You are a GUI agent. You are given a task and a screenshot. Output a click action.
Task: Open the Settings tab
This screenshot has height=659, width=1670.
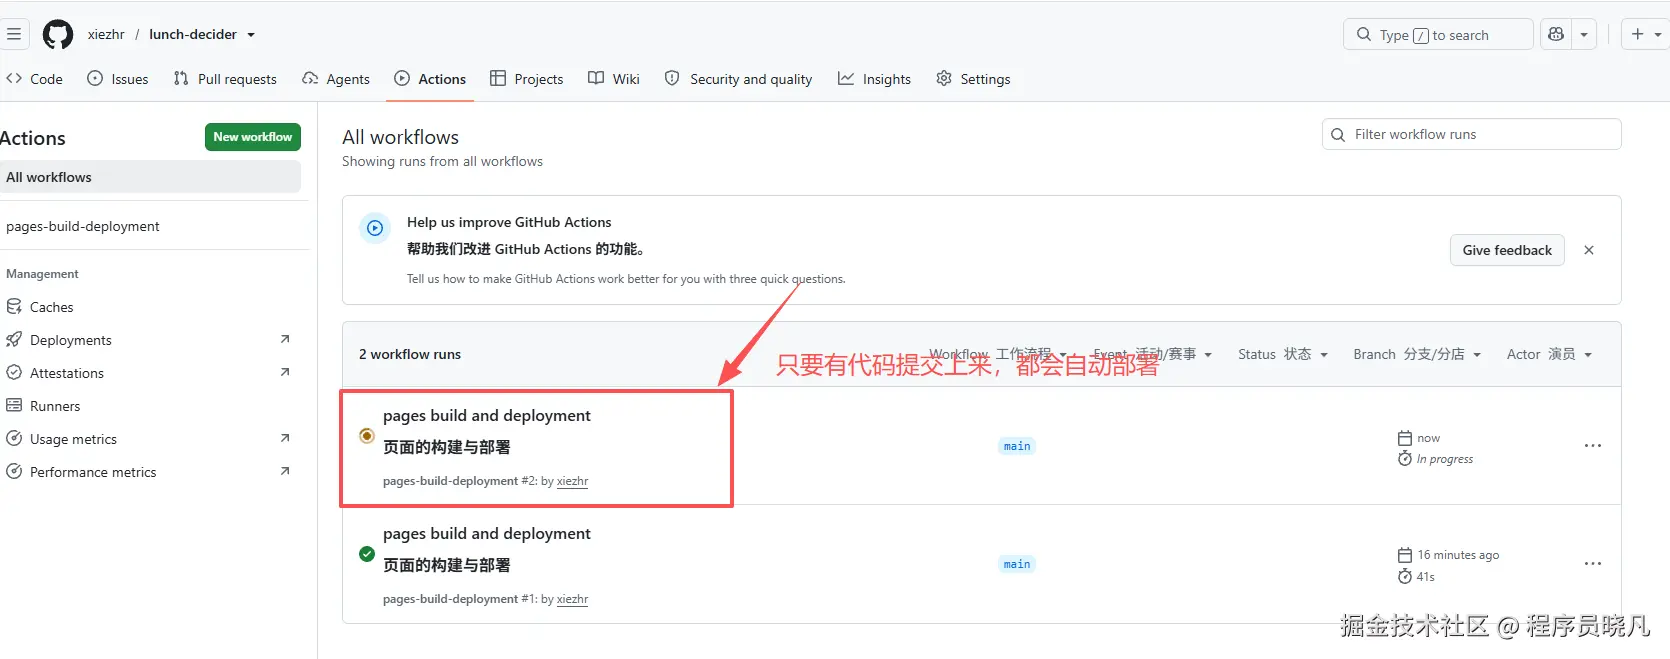tap(973, 79)
